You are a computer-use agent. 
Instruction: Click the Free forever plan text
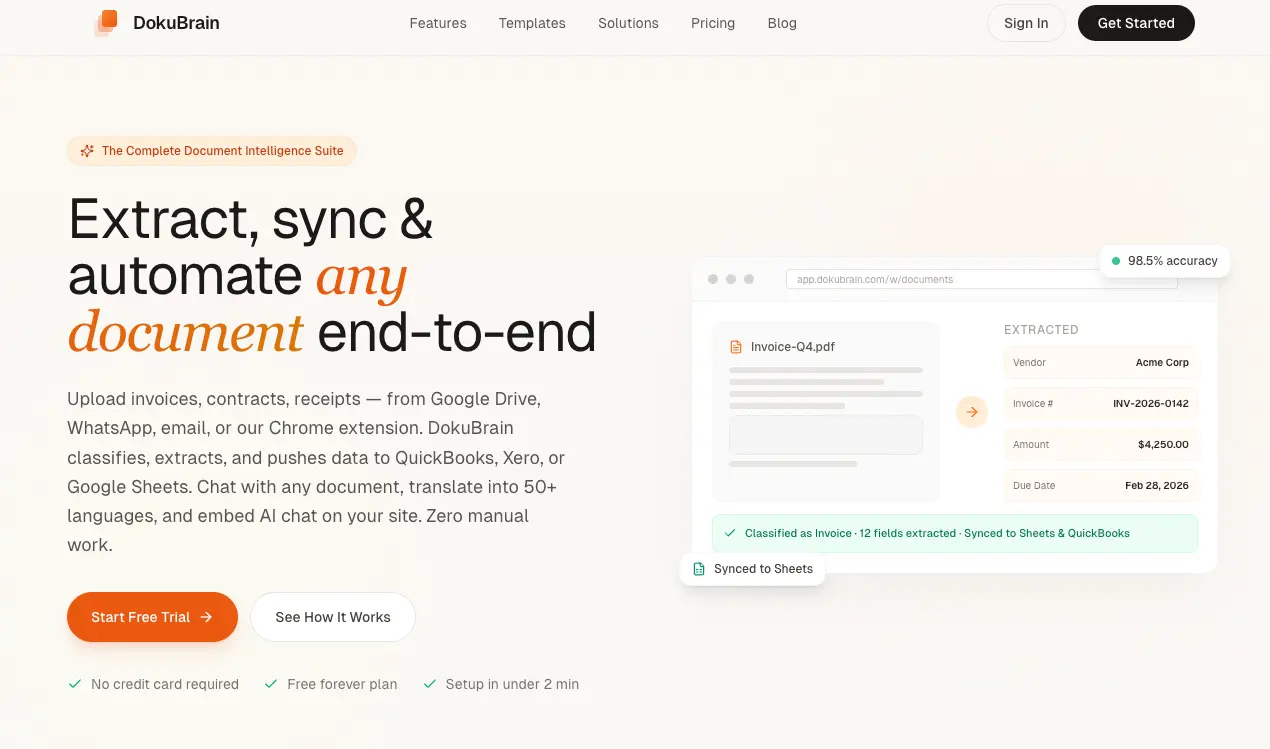(x=342, y=685)
